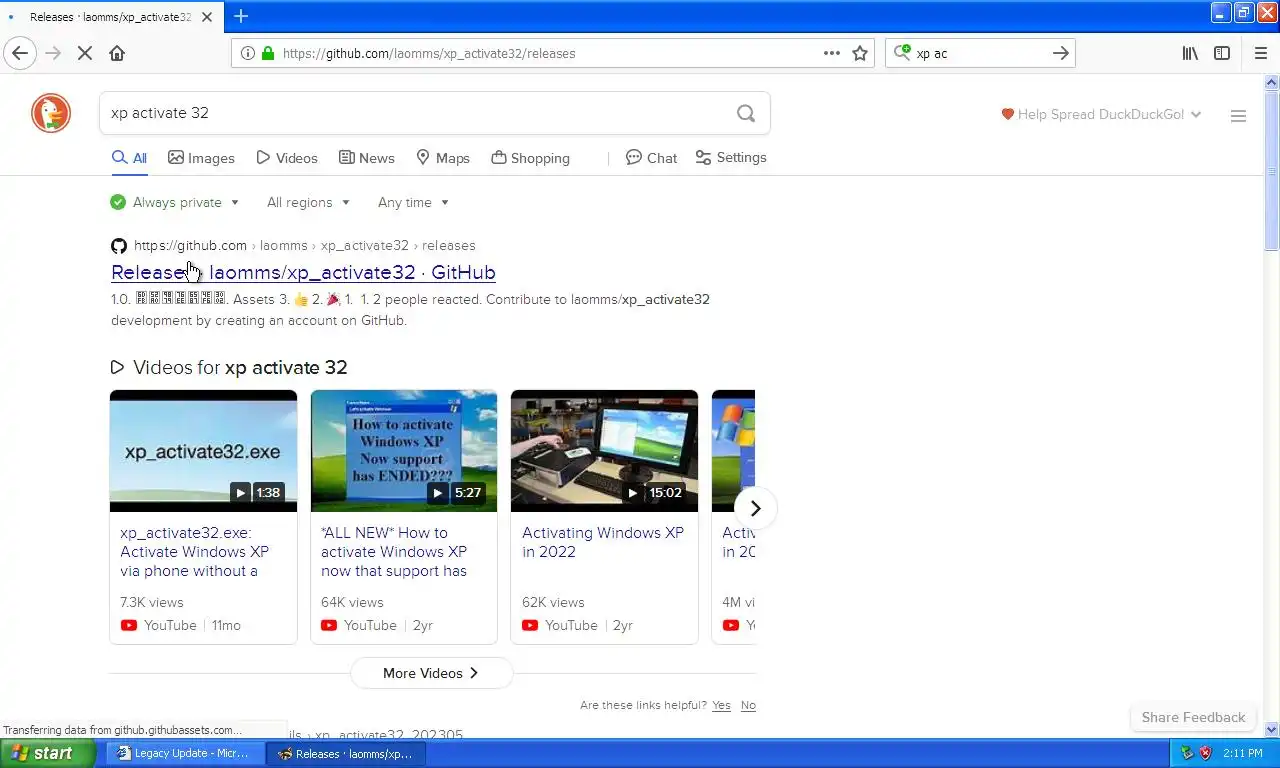1280x768 pixels.
Task: Open the ALL NEW How to activate video title
Action: [394, 552]
